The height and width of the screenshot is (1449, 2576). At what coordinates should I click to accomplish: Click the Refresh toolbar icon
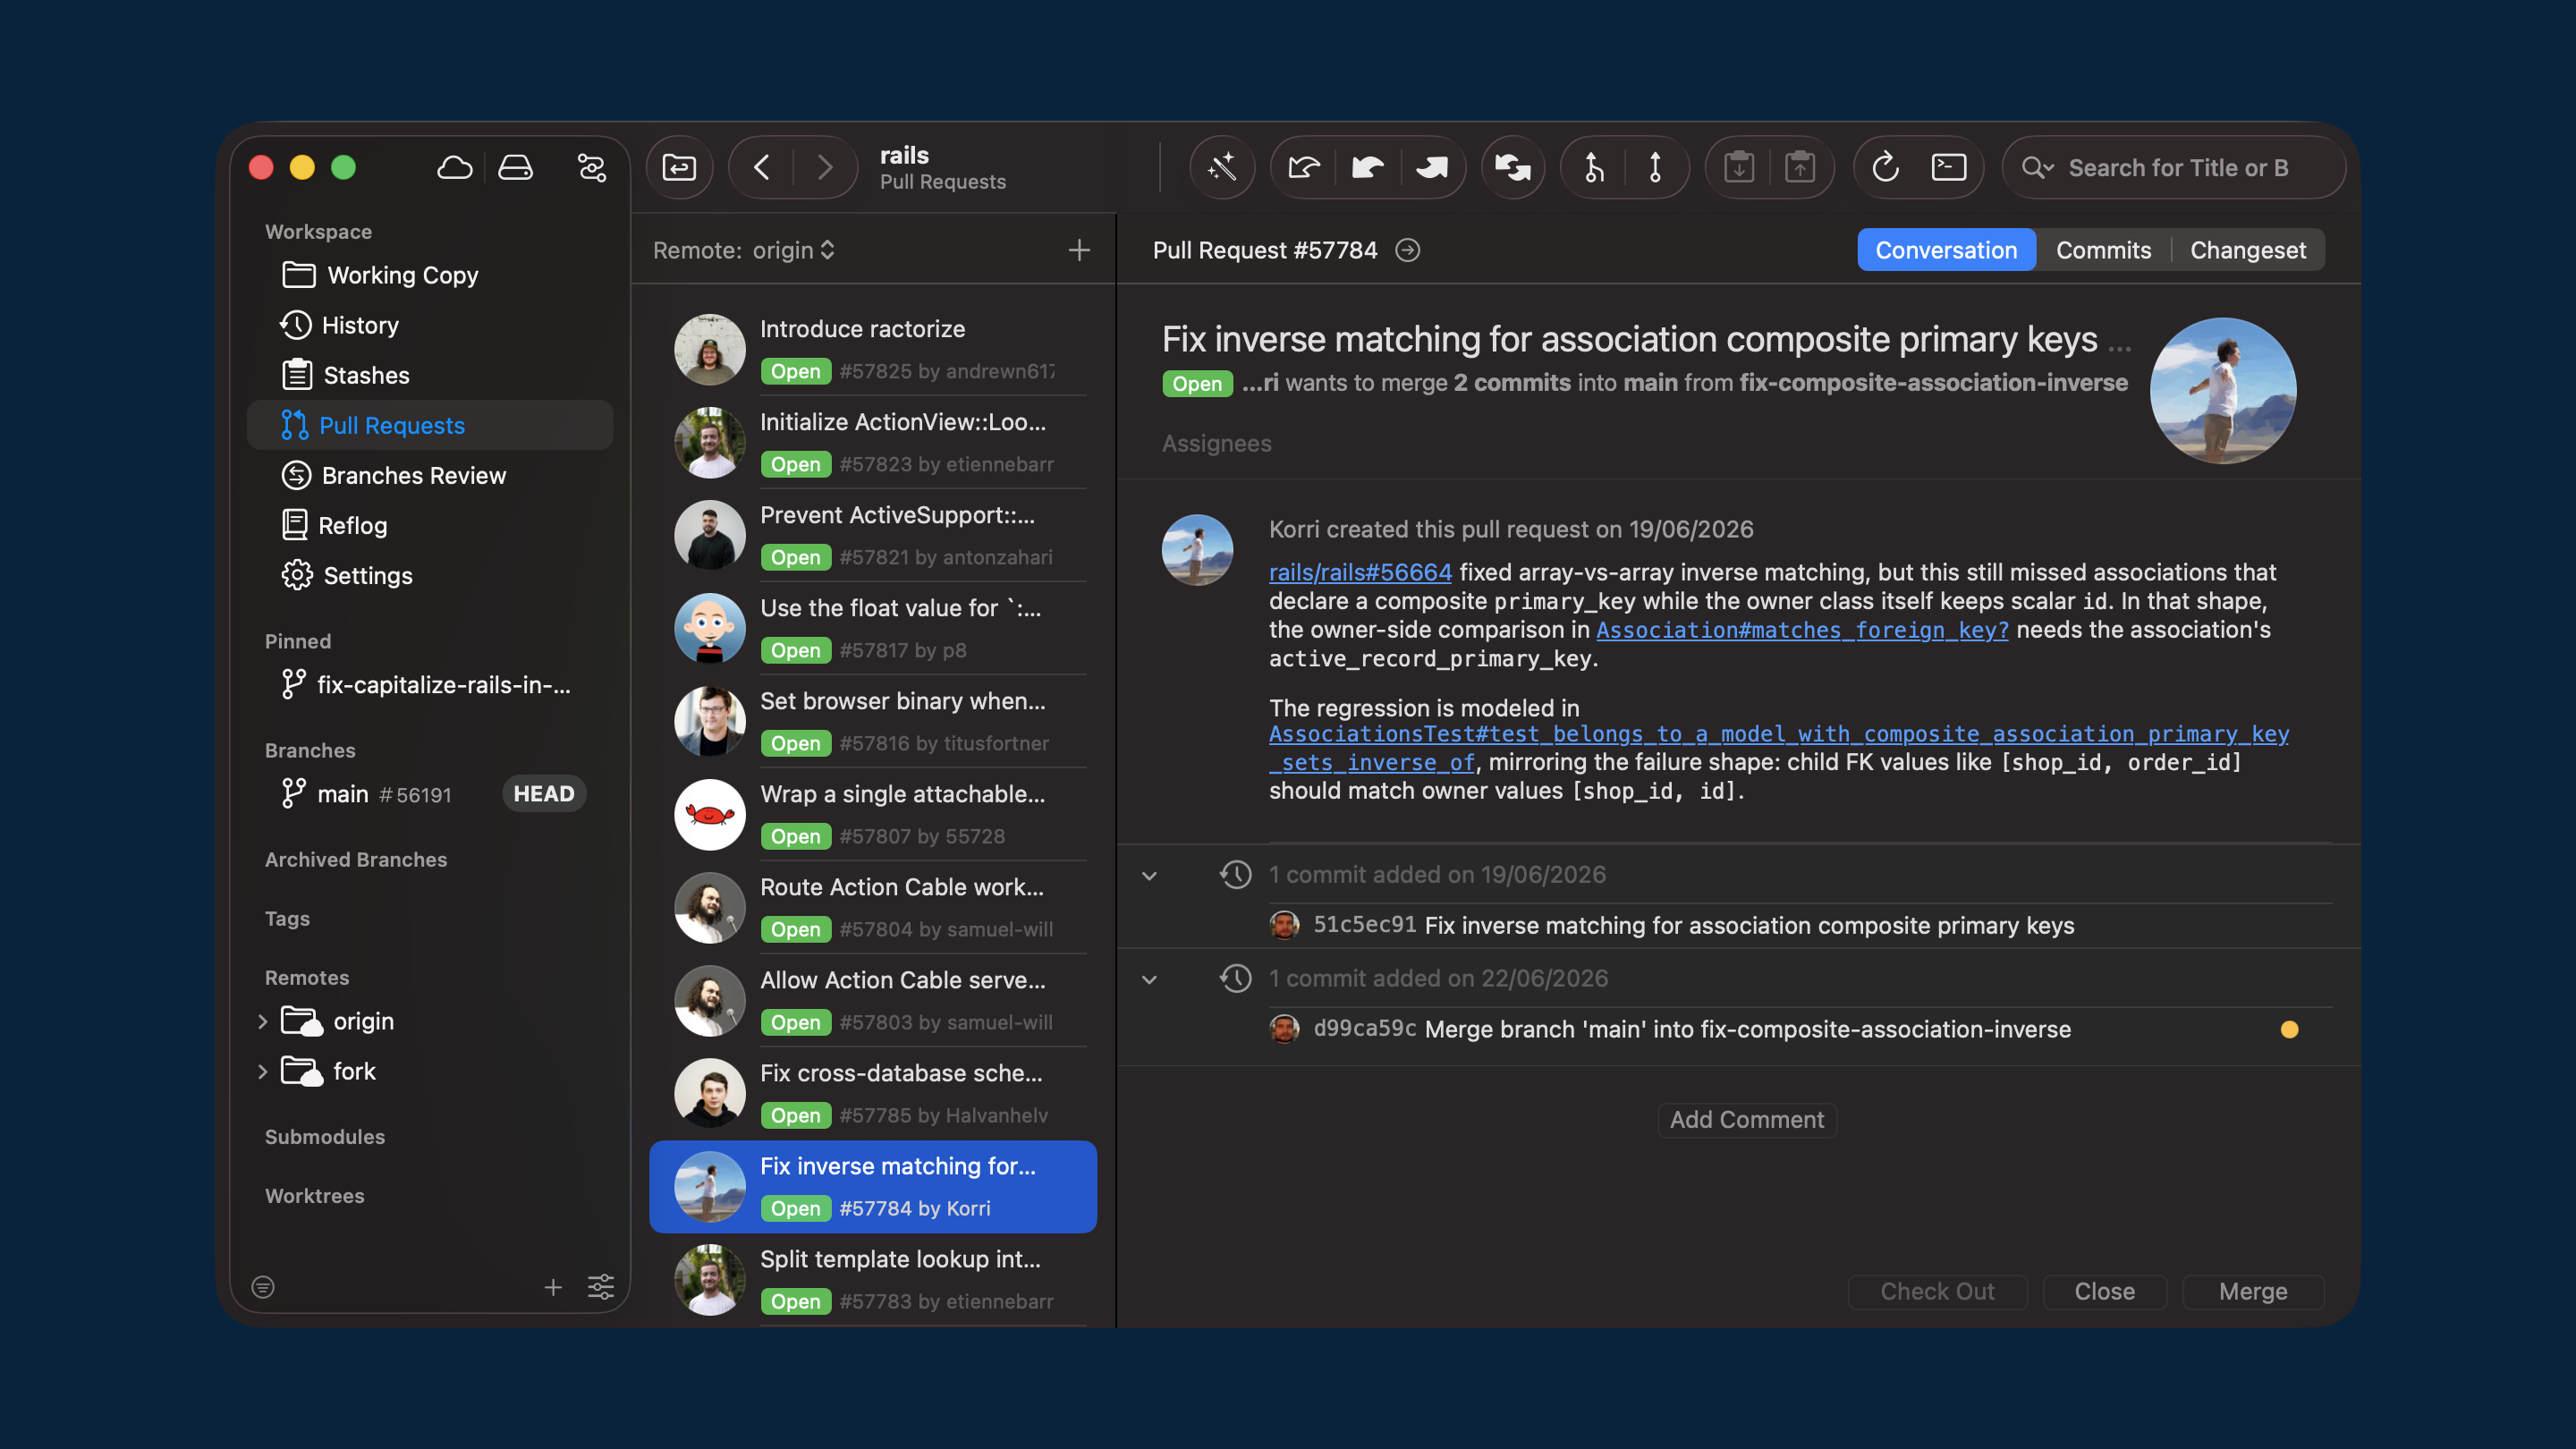point(1885,167)
